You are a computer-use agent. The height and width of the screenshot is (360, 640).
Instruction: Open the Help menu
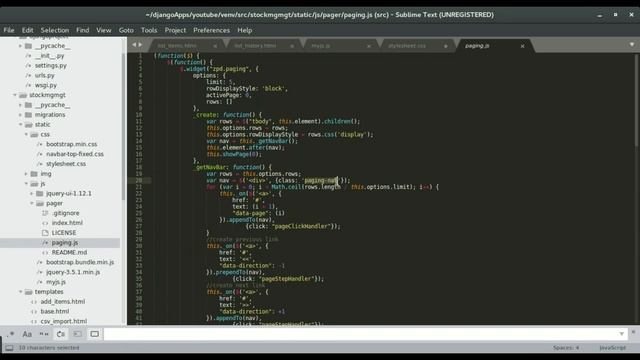(x=244, y=30)
